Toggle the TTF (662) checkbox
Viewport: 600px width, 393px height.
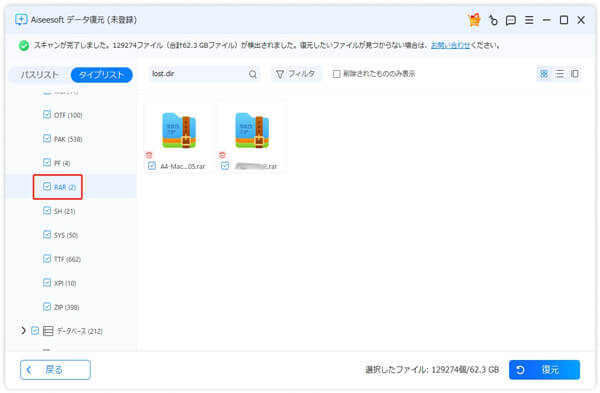[47, 258]
